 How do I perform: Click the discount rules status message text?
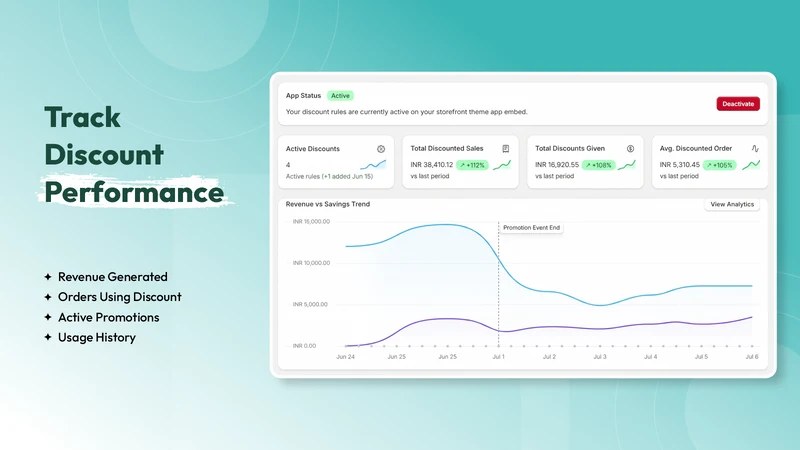407,112
